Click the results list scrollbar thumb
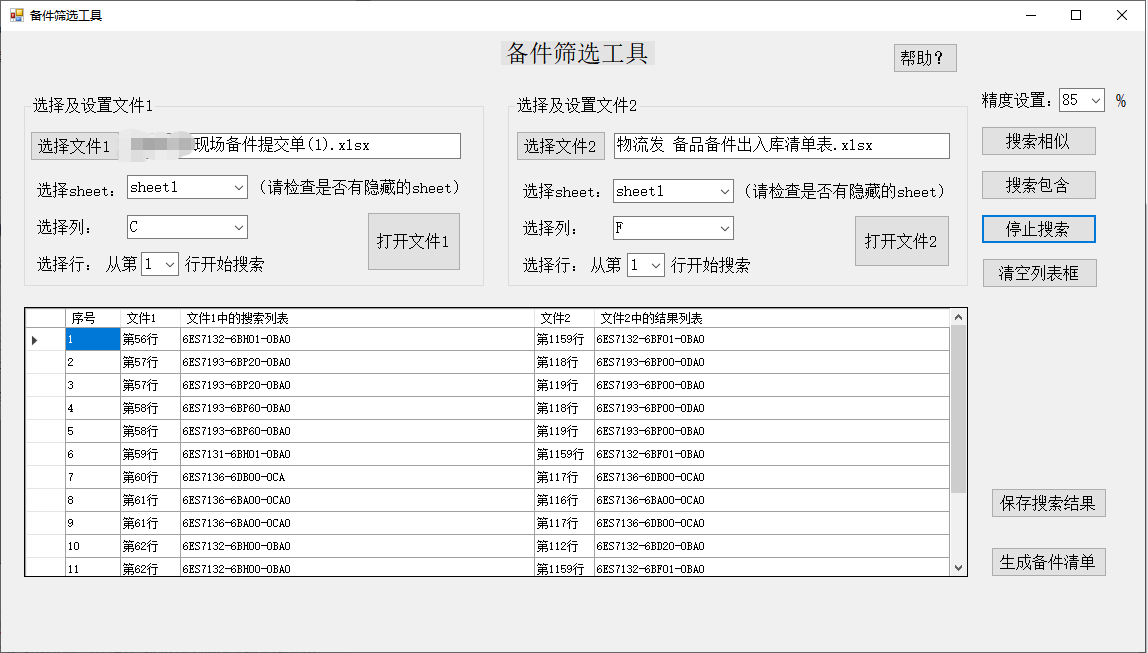The image size is (1148, 653). [x=958, y=408]
